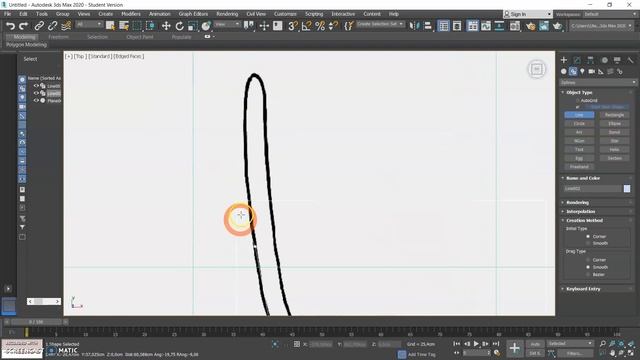Open the Scripting menu

[314, 14]
